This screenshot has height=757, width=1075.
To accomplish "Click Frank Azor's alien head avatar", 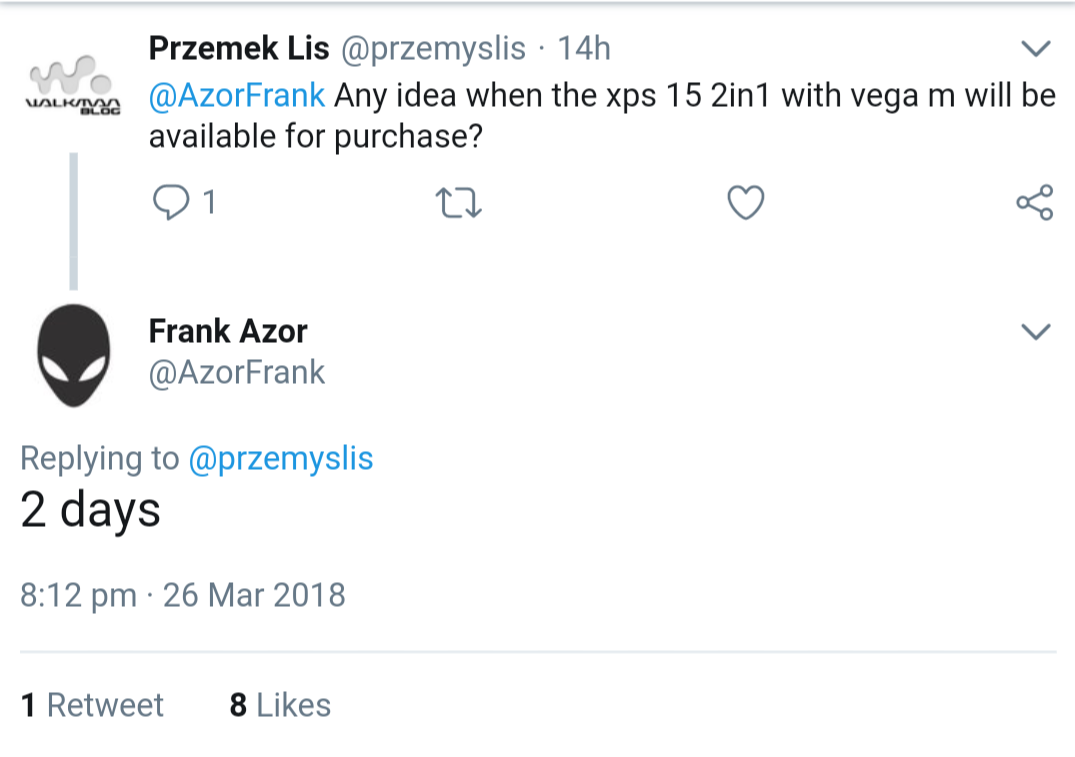I will (74, 355).
